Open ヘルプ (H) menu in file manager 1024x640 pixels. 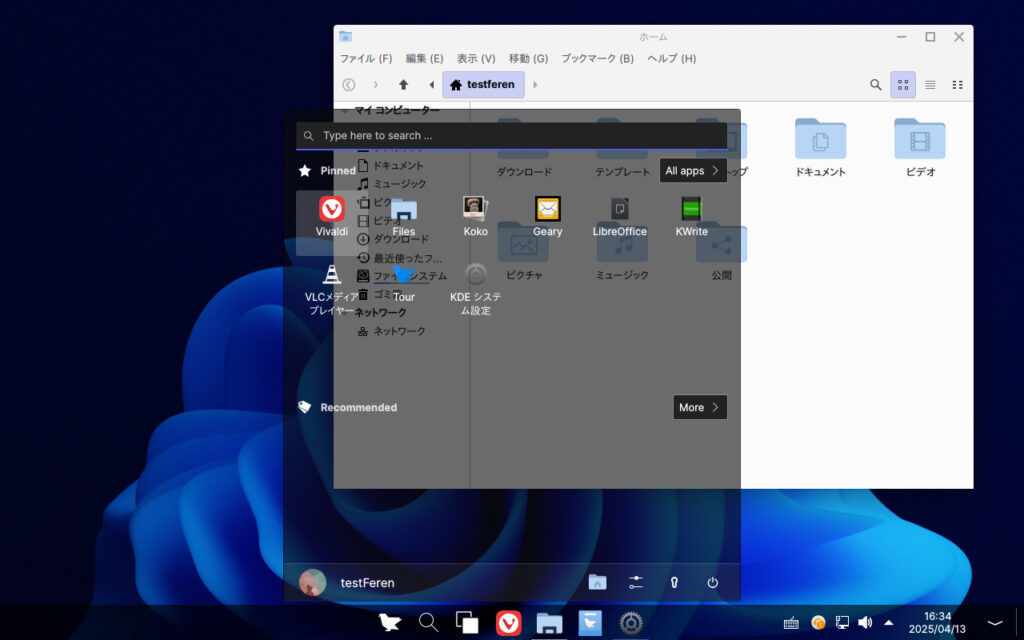(x=671, y=58)
